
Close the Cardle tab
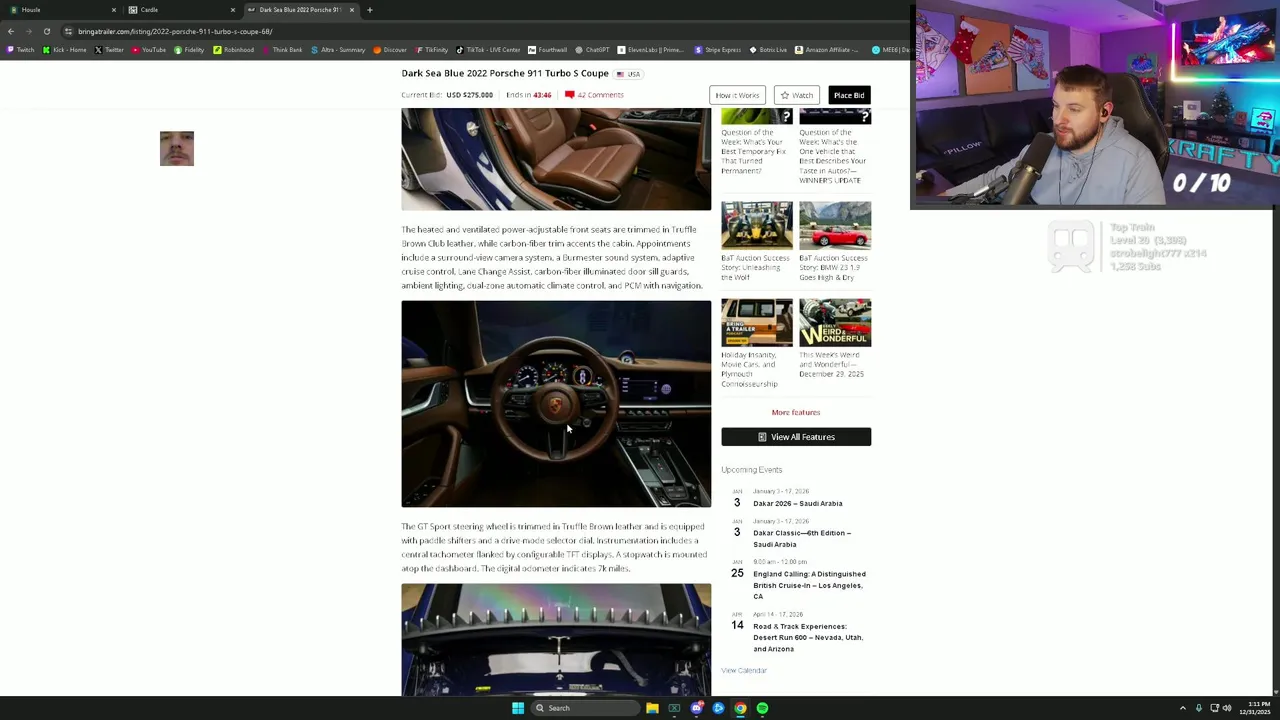233,10
